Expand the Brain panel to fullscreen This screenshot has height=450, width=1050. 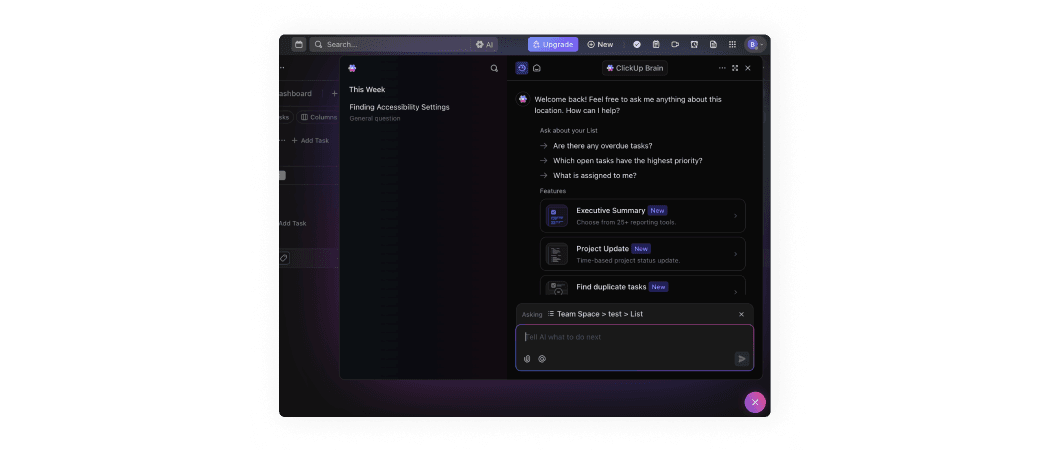[x=735, y=68]
